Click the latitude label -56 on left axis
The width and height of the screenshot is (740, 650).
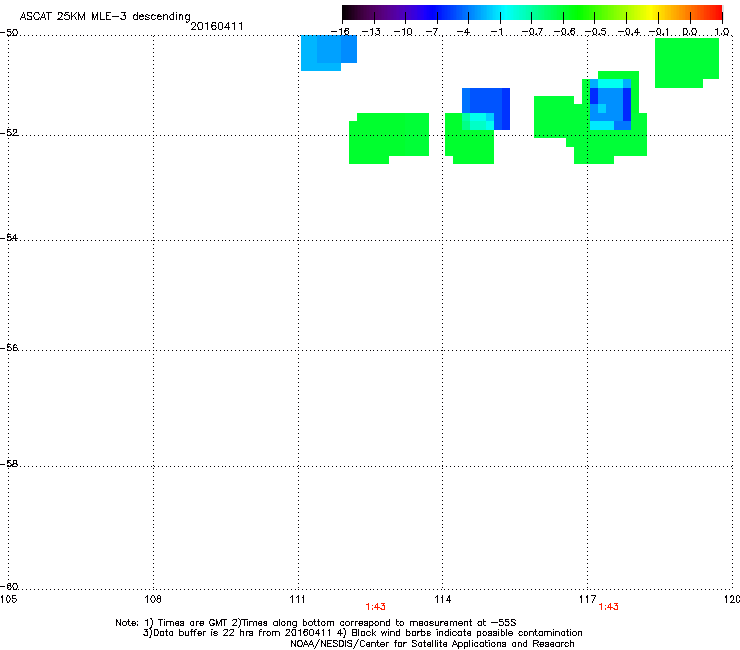pos(9,347)
